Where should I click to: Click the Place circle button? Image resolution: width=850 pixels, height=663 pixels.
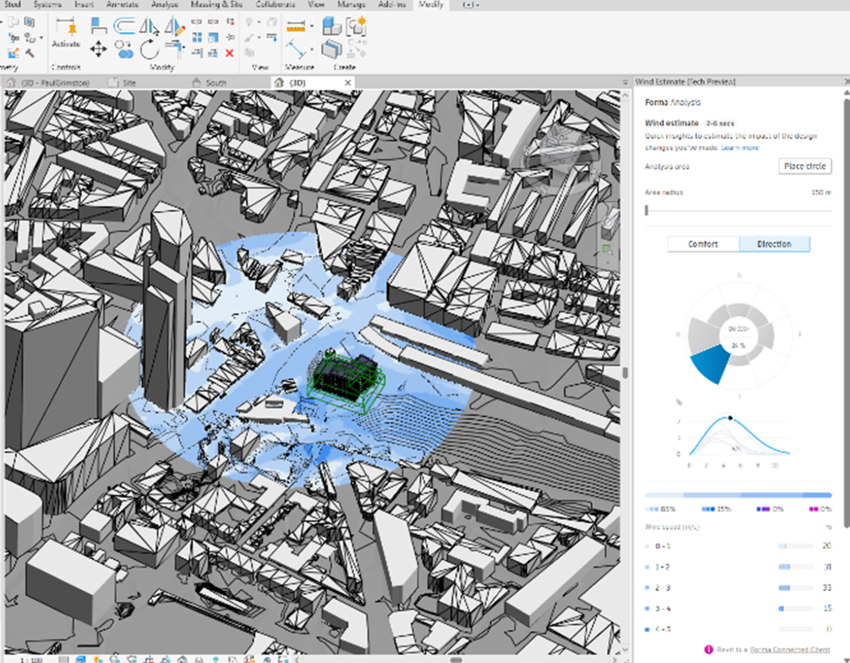click(804, 167)
